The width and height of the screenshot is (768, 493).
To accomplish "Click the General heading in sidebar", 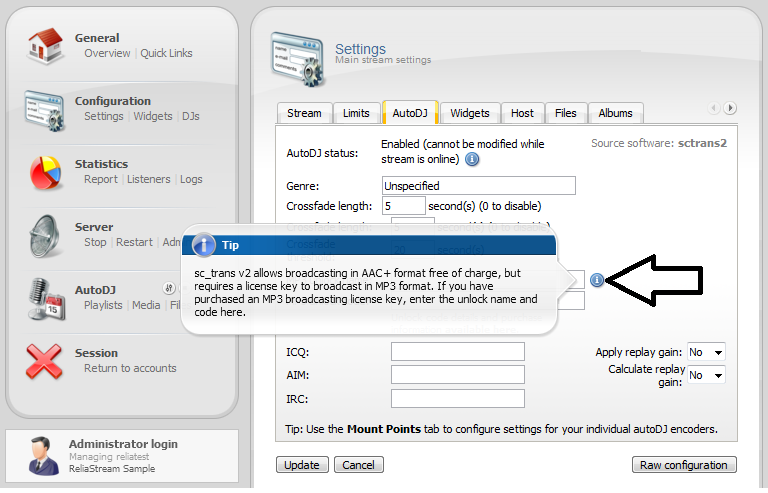I will point(97,38).
